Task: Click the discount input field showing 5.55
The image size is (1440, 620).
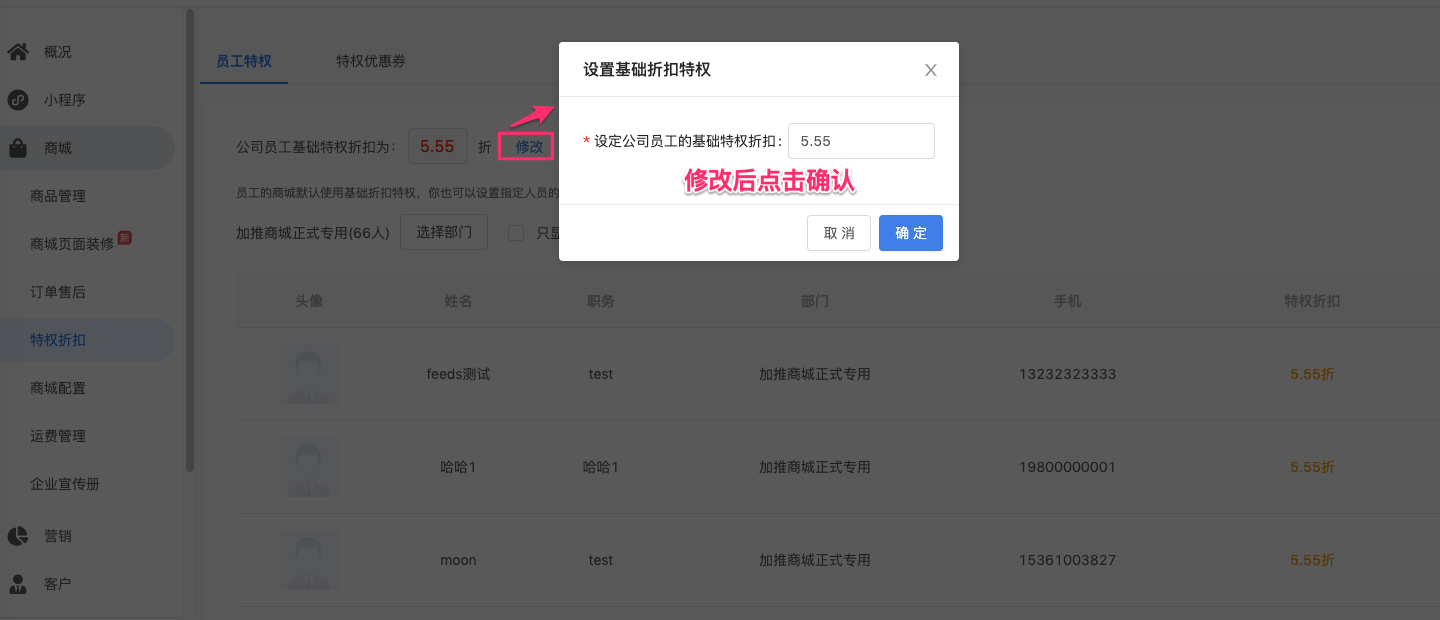Action: (x=861, y=141)
